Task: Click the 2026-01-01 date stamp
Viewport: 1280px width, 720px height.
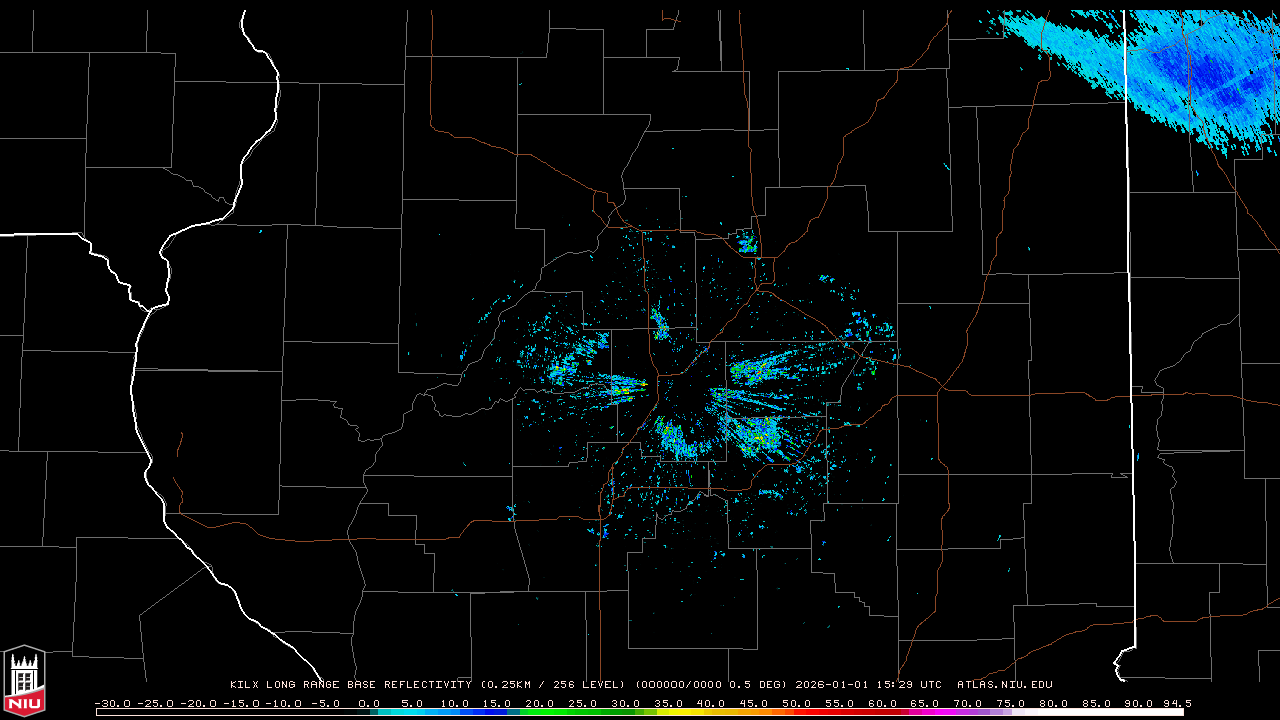Action: point(834,685)
